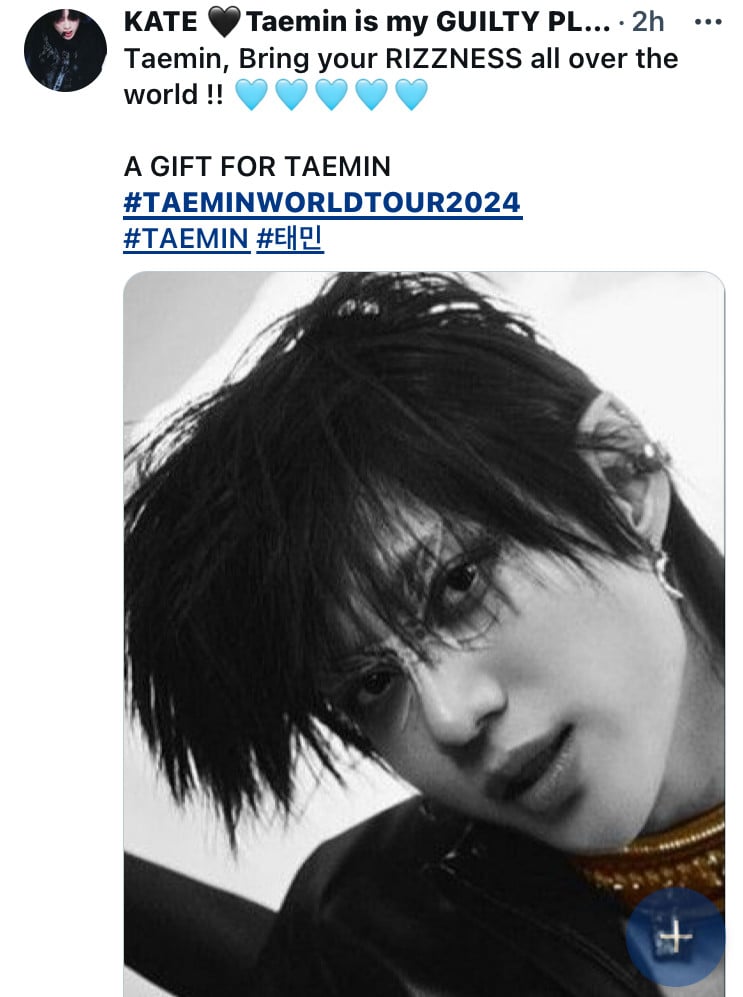Open KATE's round profile avatar
Image resolution: width=743 pixels, height=997 pixels.
pyautogui.click(x=65, y=50)
